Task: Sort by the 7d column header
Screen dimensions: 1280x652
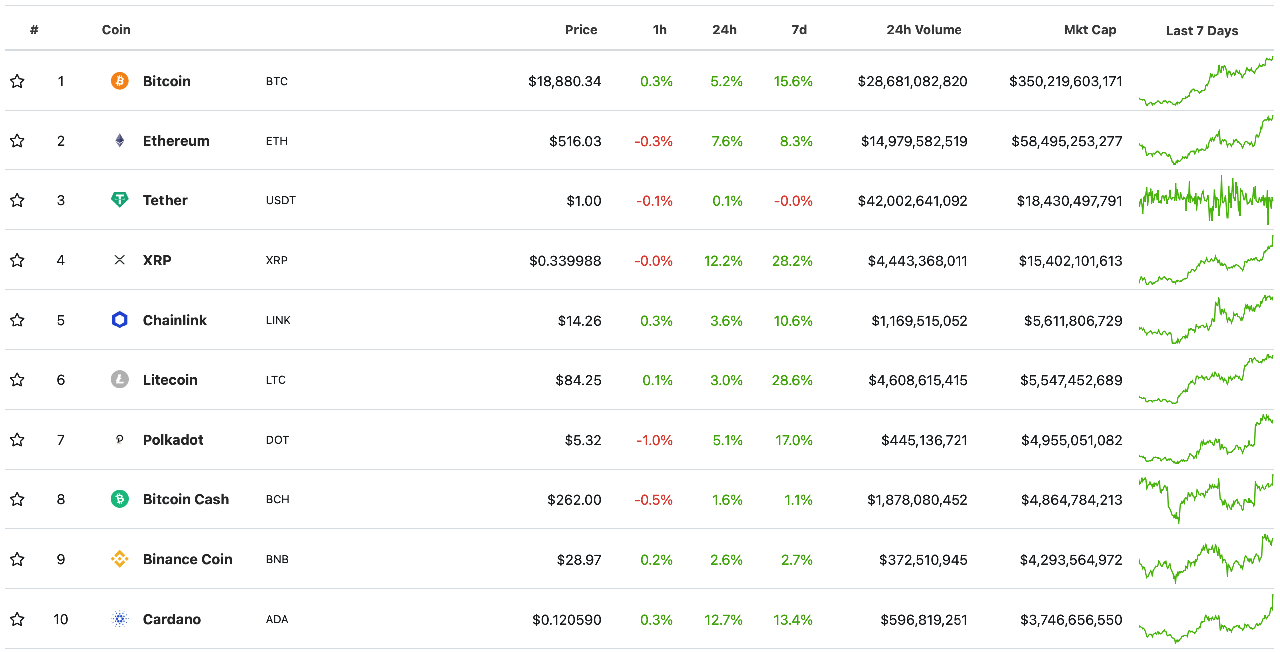Action: [799, 30]
